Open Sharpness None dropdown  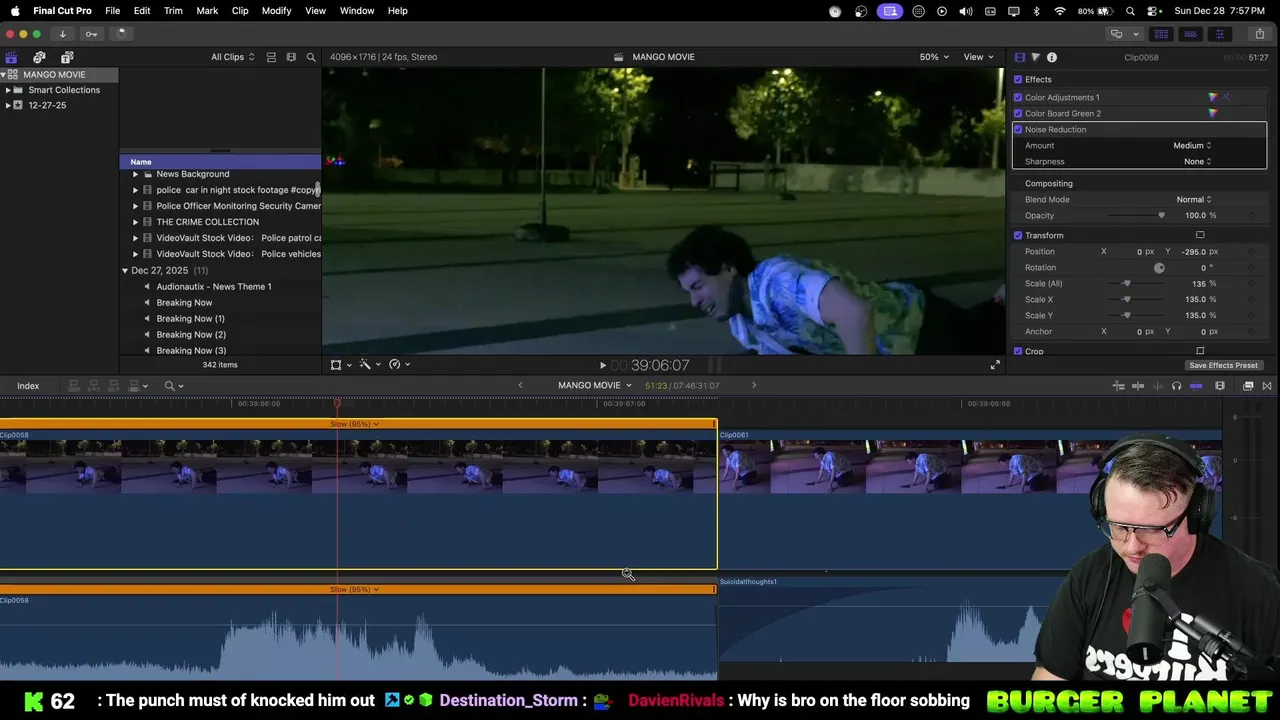pos(1197,161)
